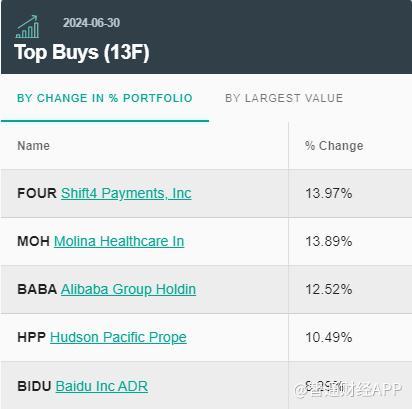Switch to By Change in % Portfolio tab

(x=105, y=98)
